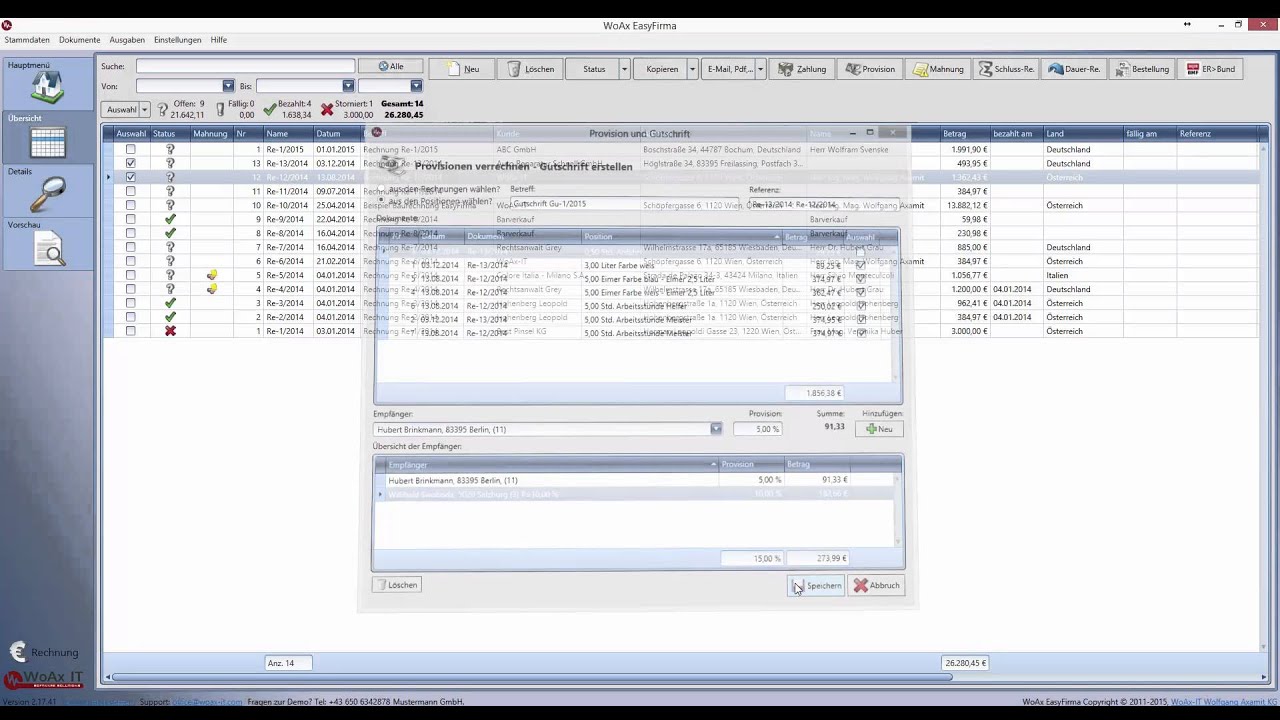Open the Bis date dropdown
Image resolution: width=1280 pixels, height=720 pixels.
pos(348,86)
